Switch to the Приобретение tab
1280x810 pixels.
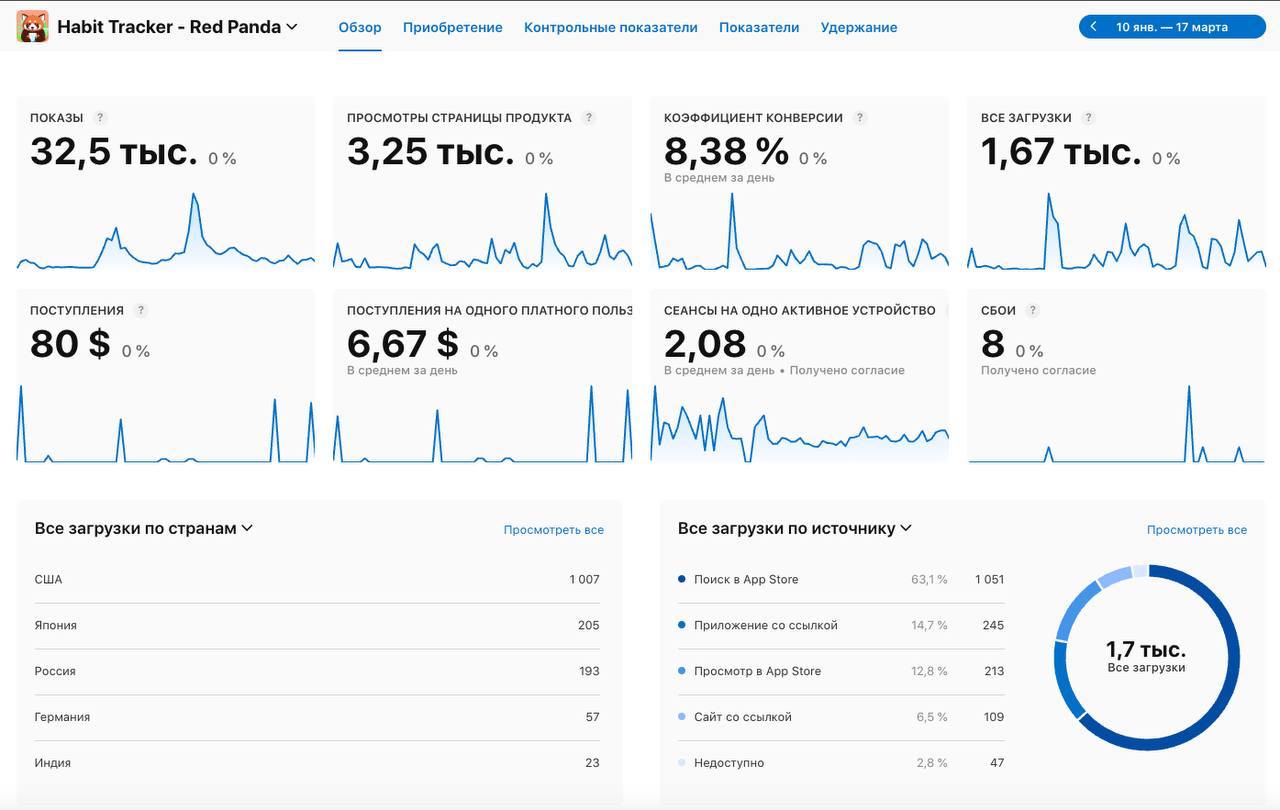click(x=452, y=27)
